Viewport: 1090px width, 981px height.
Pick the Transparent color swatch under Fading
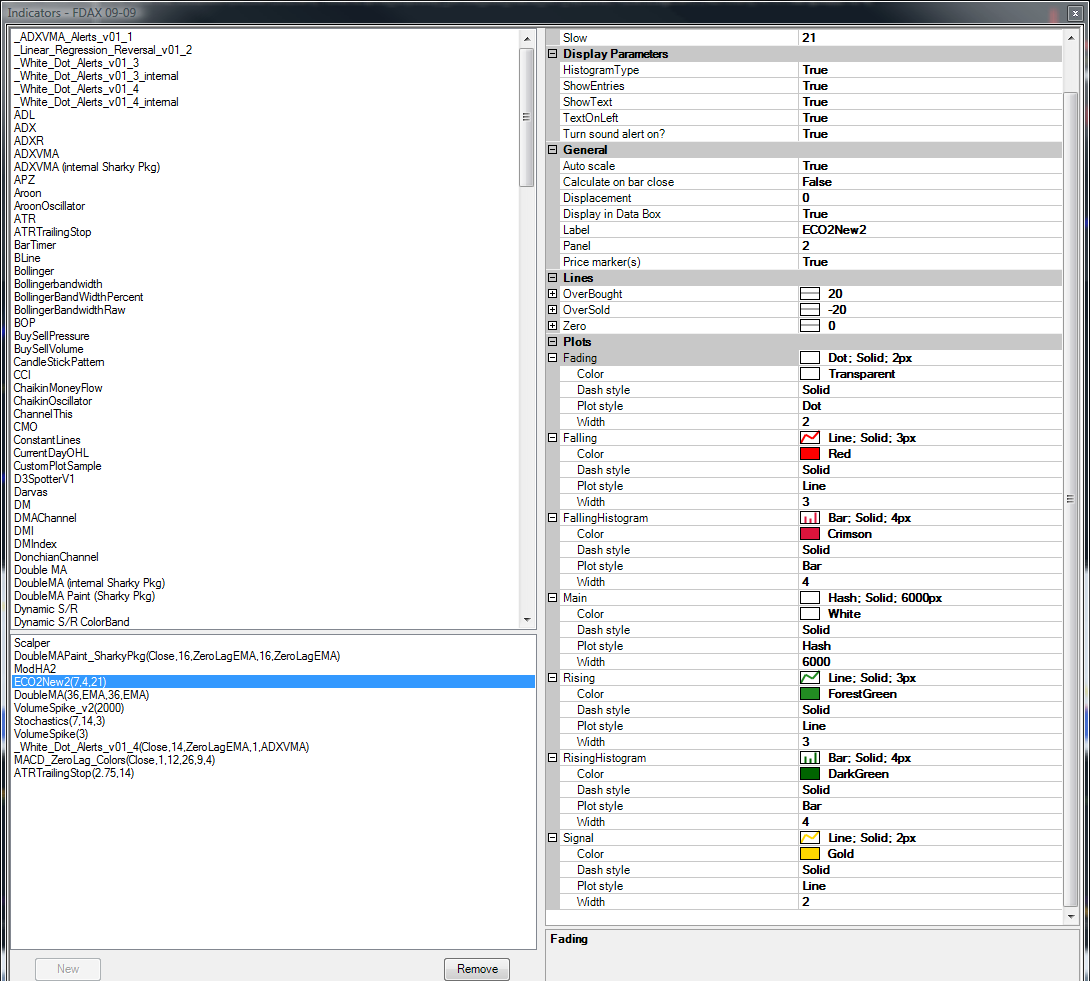coord(809,374)
